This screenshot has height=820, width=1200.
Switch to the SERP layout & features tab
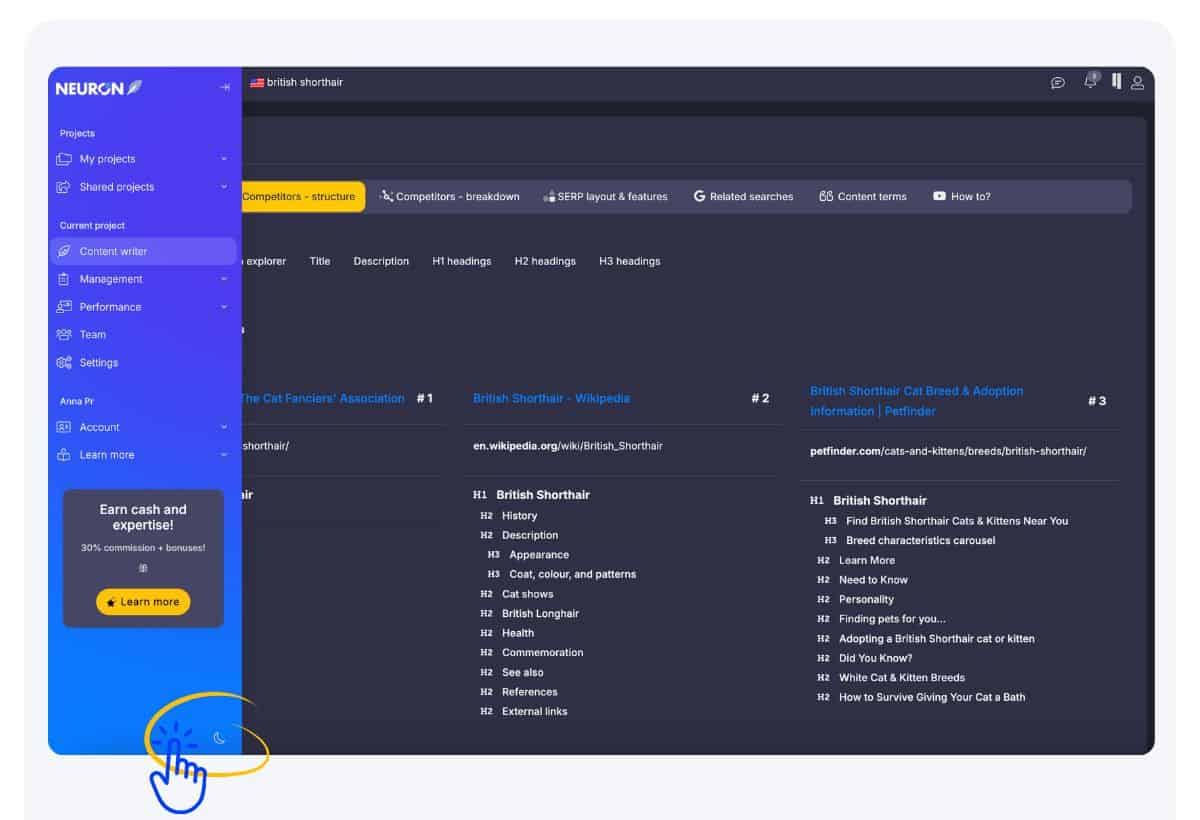pos(605,197)
